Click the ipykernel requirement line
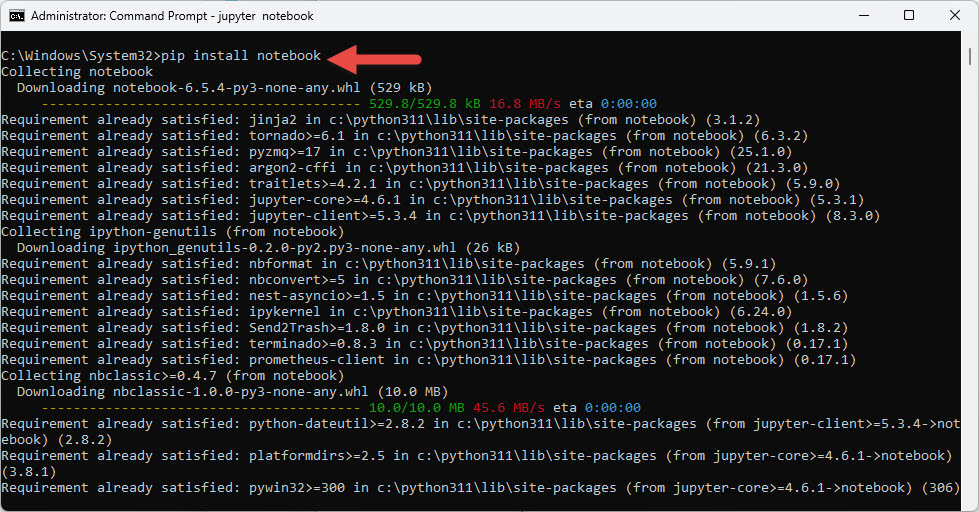The width and height of the screenshot is (979, 512). click(396, 312)
